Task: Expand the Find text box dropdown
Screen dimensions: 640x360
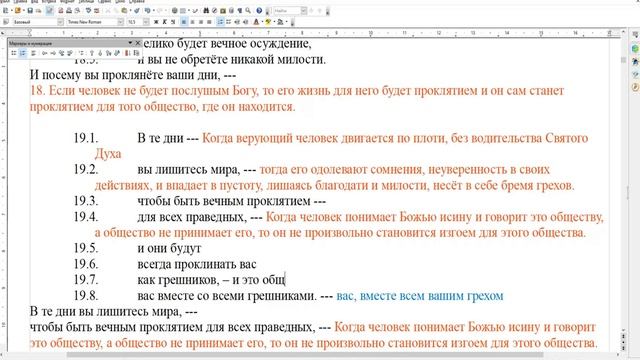Action: coord(304,11)
